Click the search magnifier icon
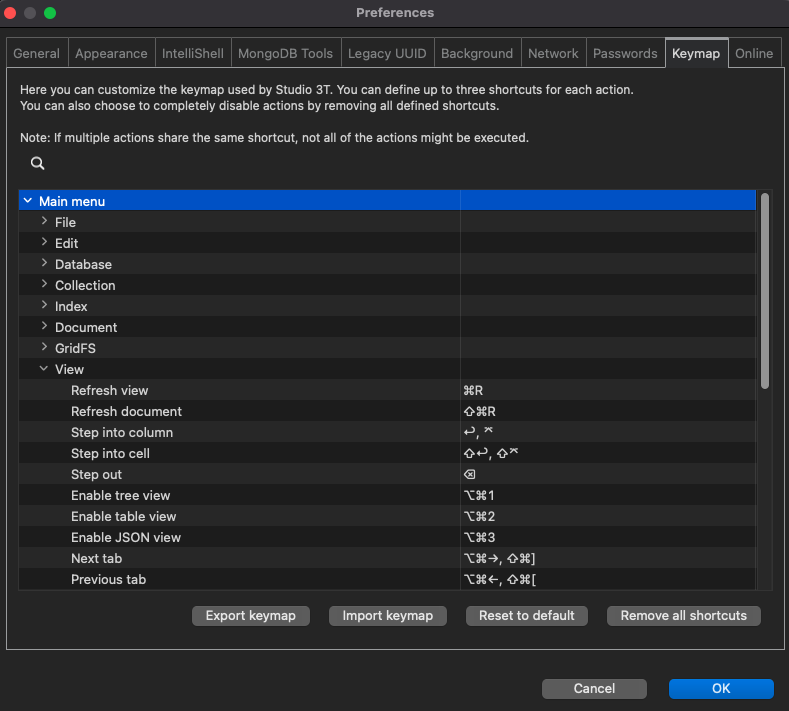The image size is (789, 711). click(37, 163)
